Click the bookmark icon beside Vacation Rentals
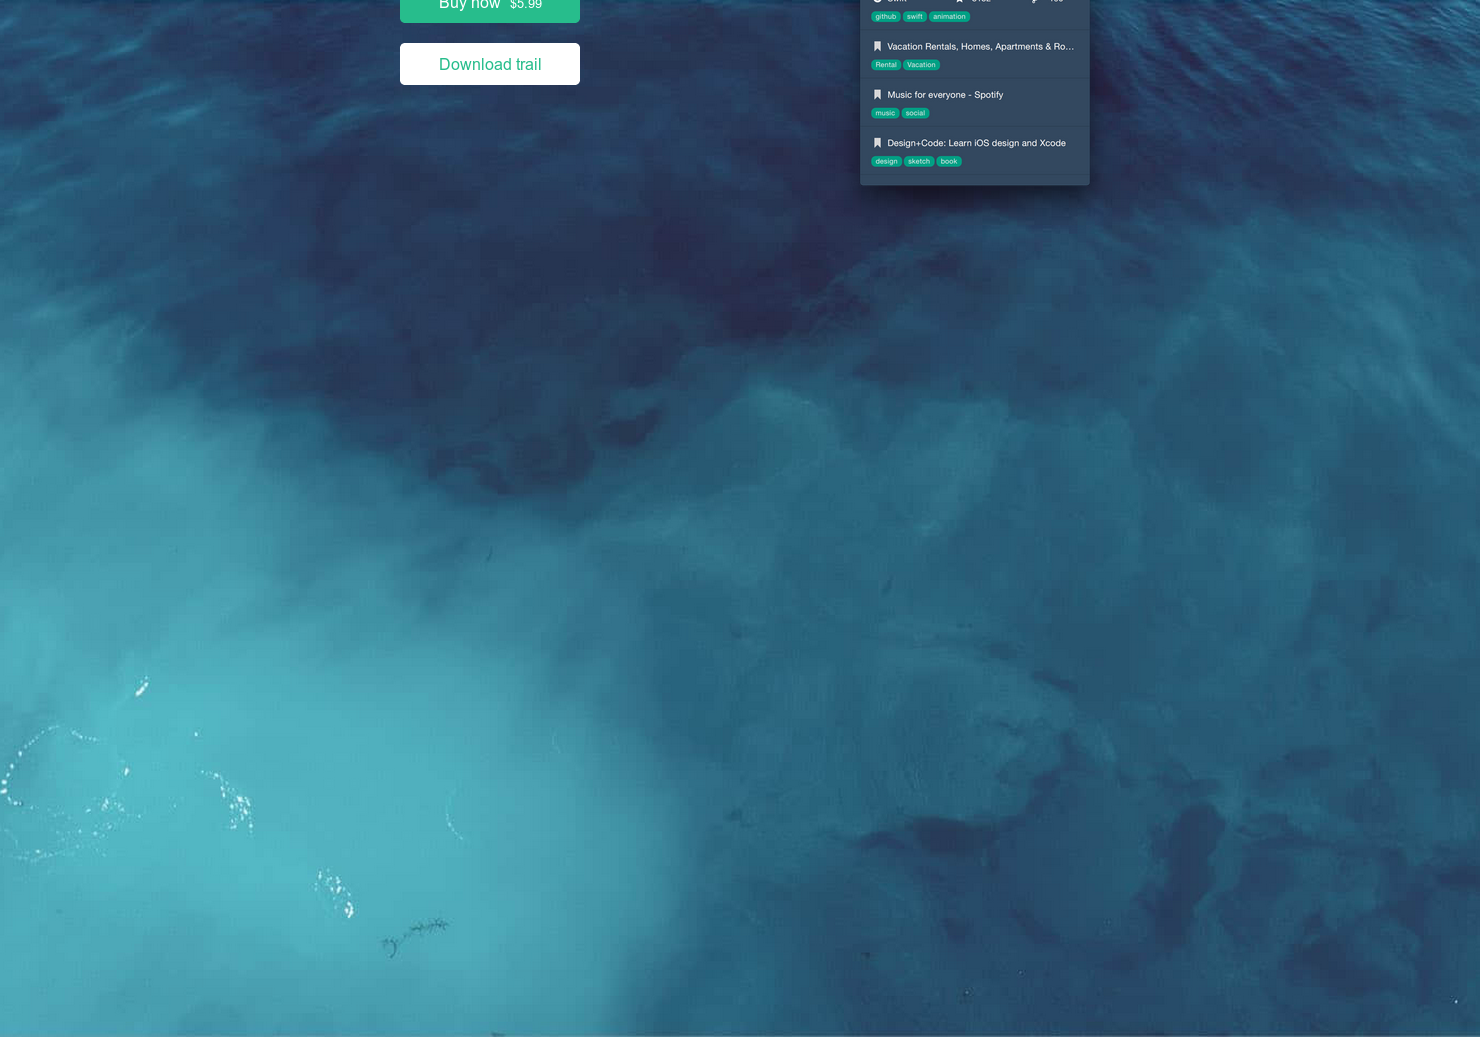1480x1037 pixels. coord(877,46)
